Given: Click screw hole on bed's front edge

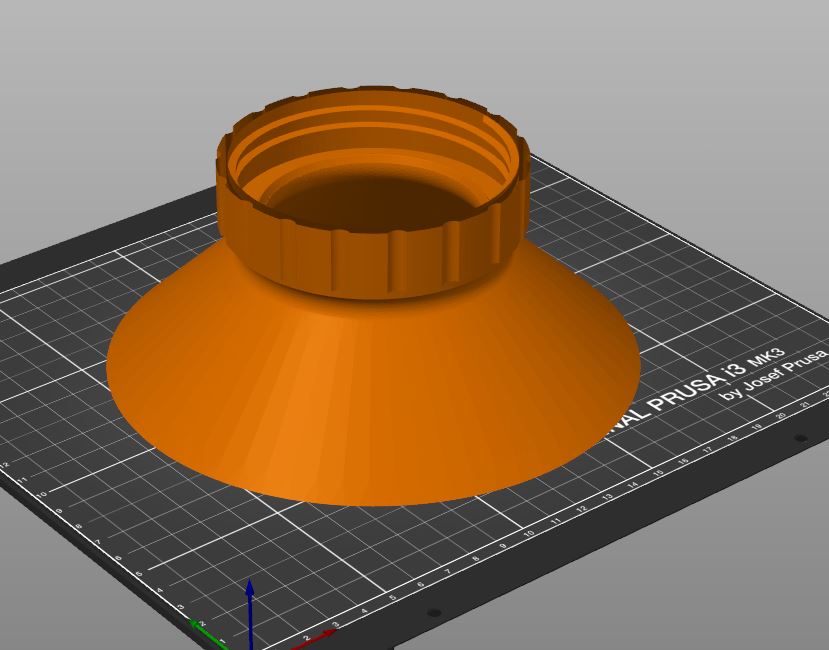Looking at the screenshot, I should click(434, 613).
